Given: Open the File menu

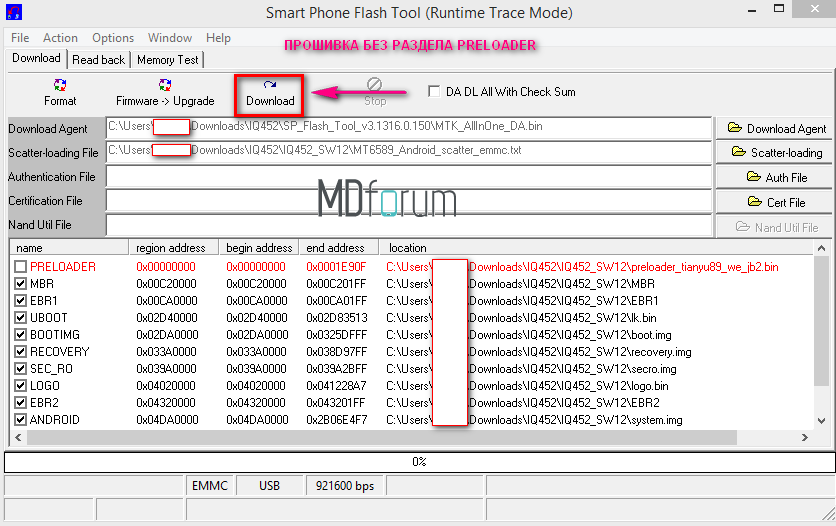Looking at the screenshot, I should tap(20, 38).
